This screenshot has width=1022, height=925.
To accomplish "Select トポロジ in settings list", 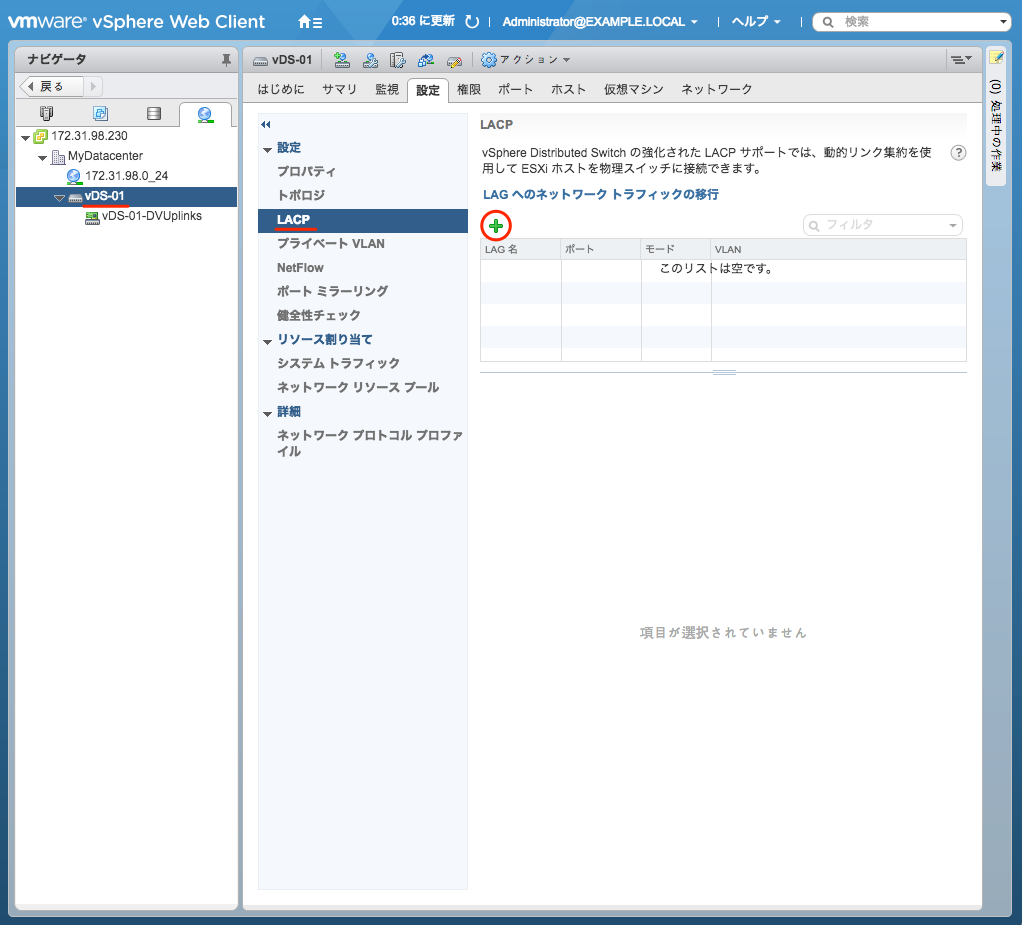I will pos(301,195).
